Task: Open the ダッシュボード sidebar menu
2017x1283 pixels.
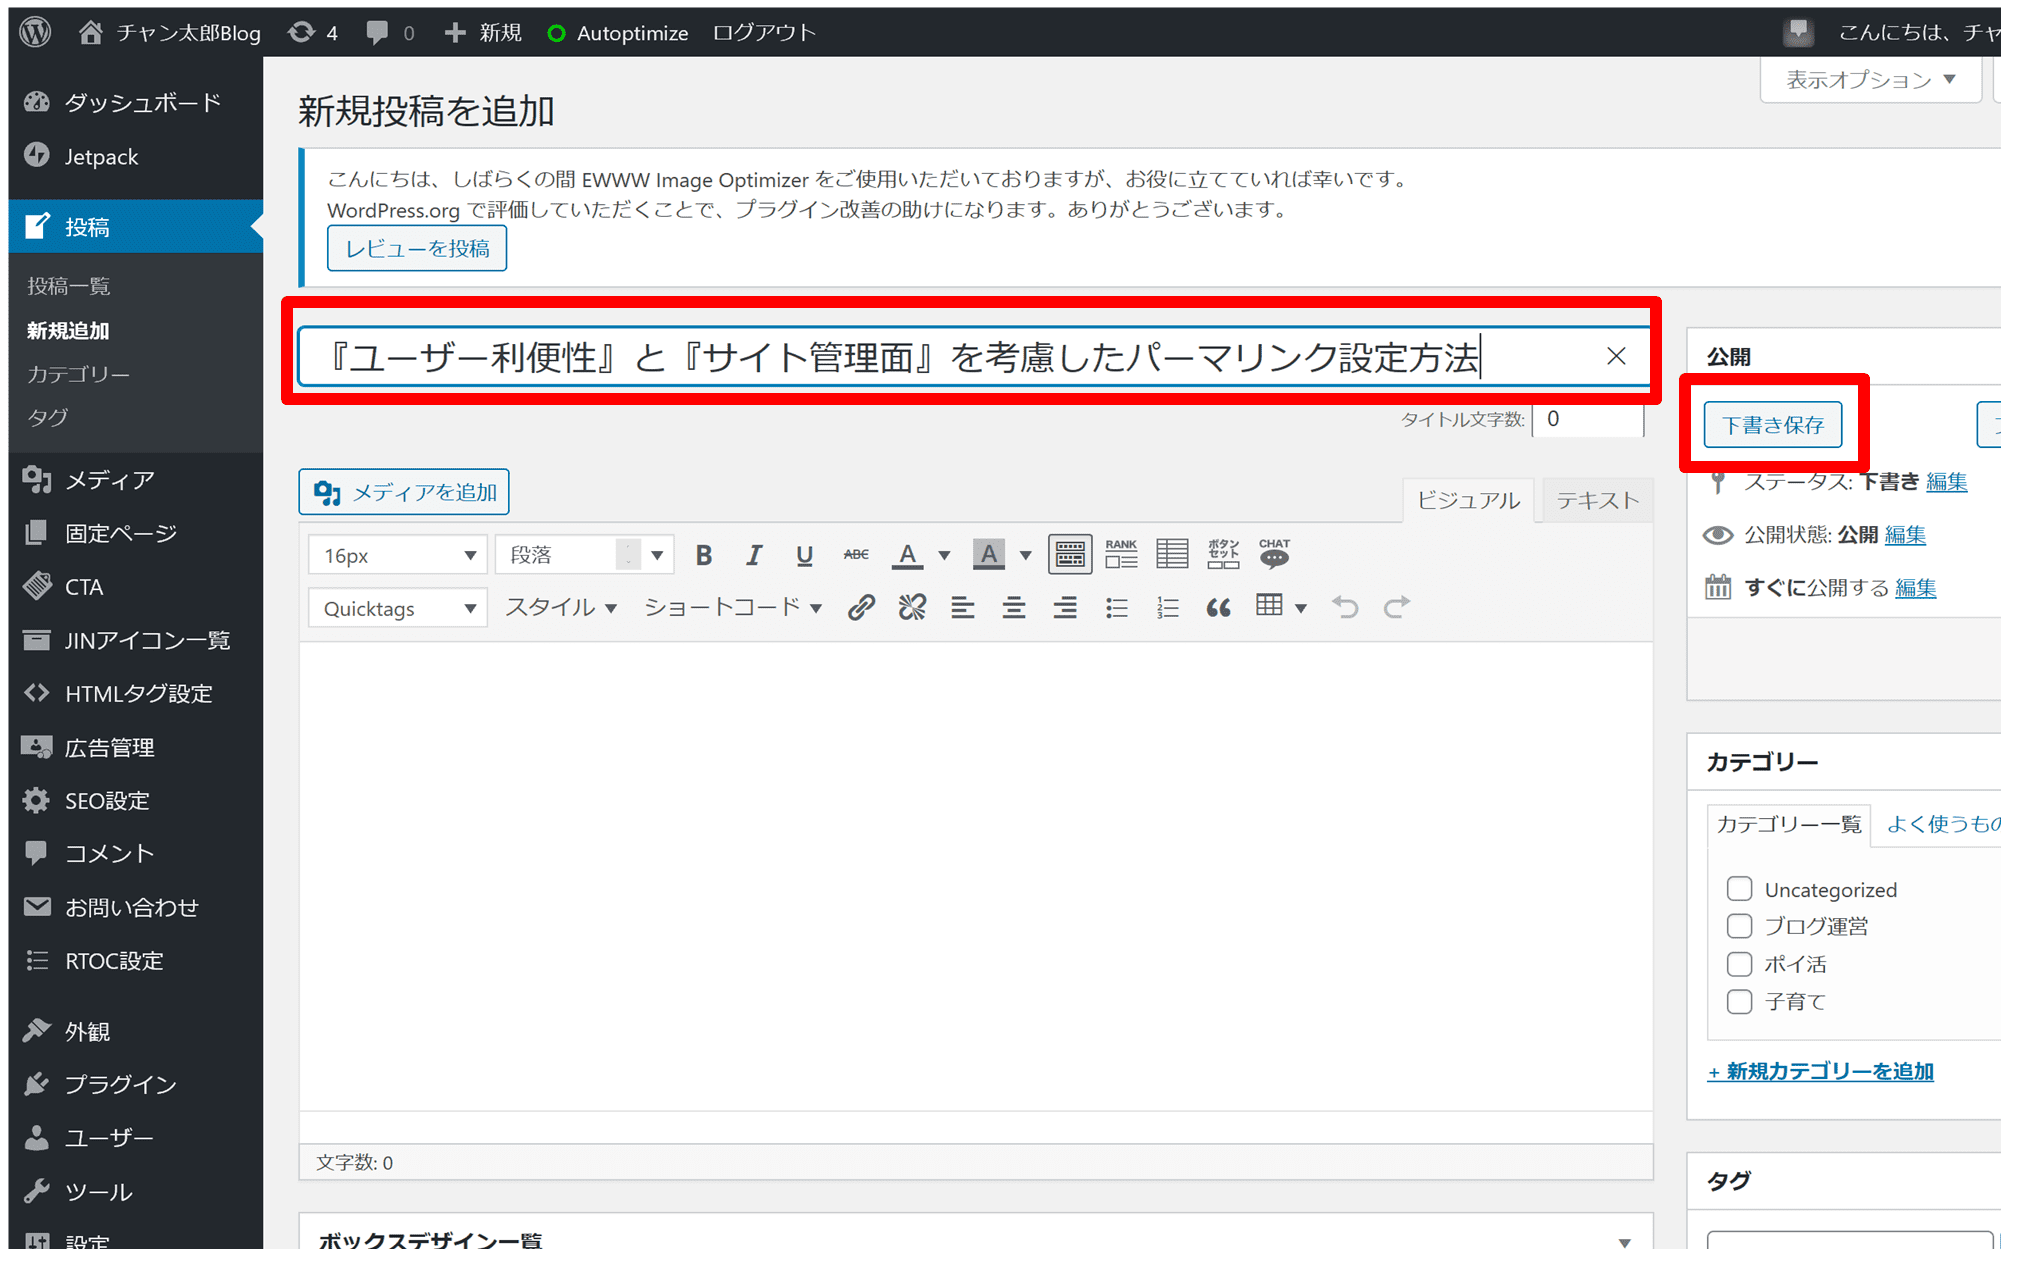Action: [x=136, y=102]
